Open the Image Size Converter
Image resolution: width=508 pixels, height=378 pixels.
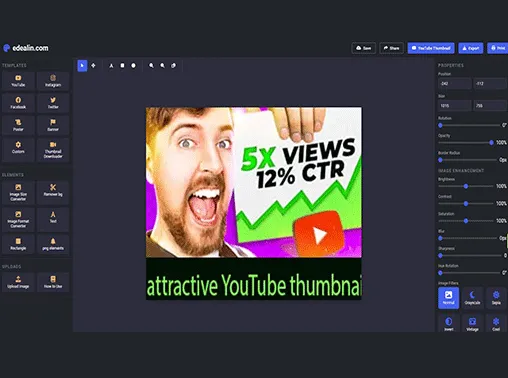[18, 192]
